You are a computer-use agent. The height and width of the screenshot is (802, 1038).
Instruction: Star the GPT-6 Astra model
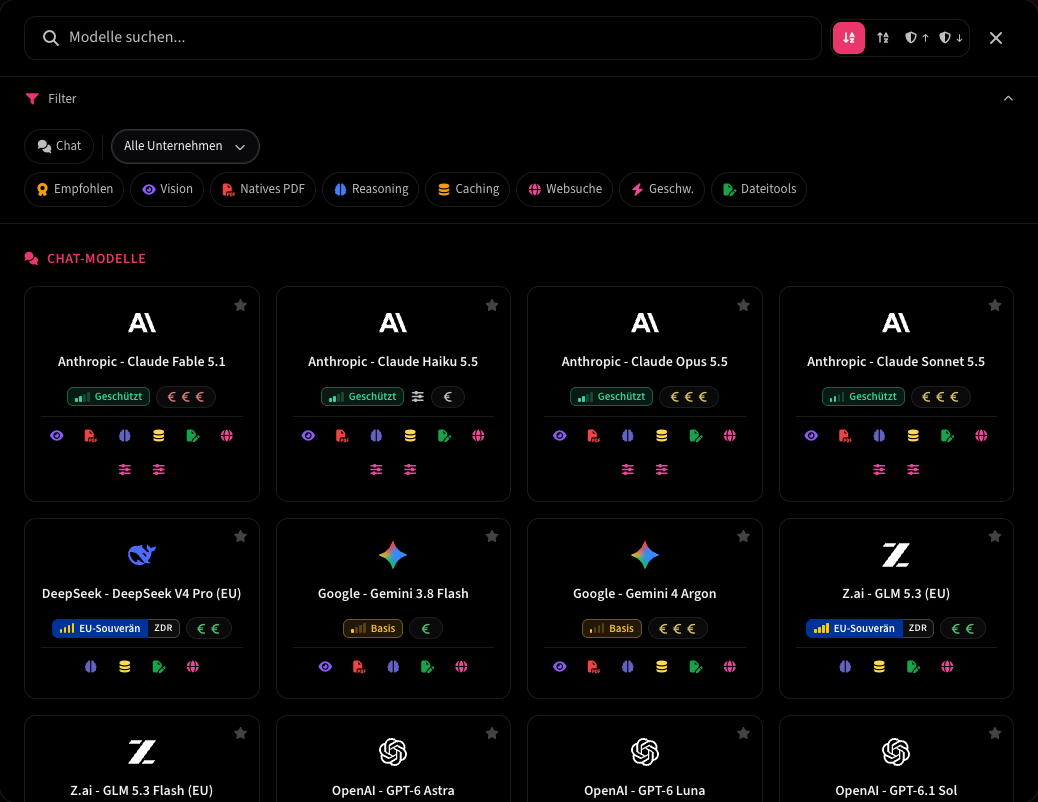point(492,733)
